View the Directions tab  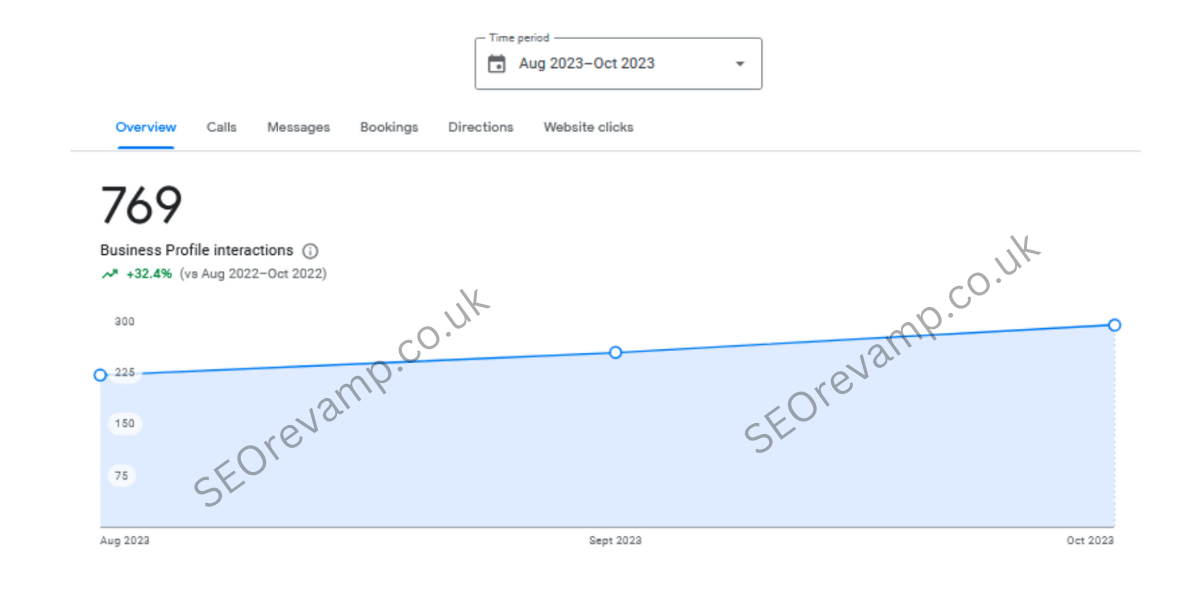point(481,127)
